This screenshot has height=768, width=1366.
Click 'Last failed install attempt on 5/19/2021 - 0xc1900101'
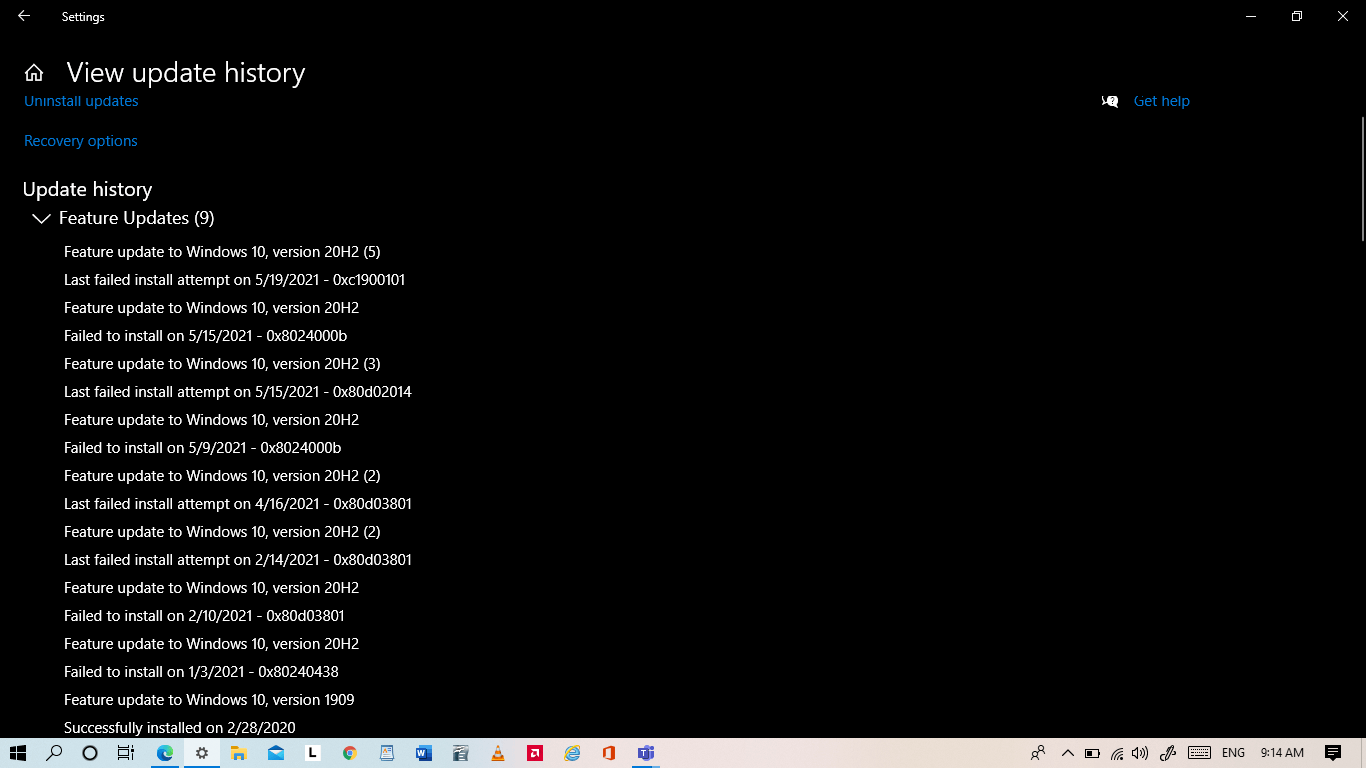(x=234, y=280)
